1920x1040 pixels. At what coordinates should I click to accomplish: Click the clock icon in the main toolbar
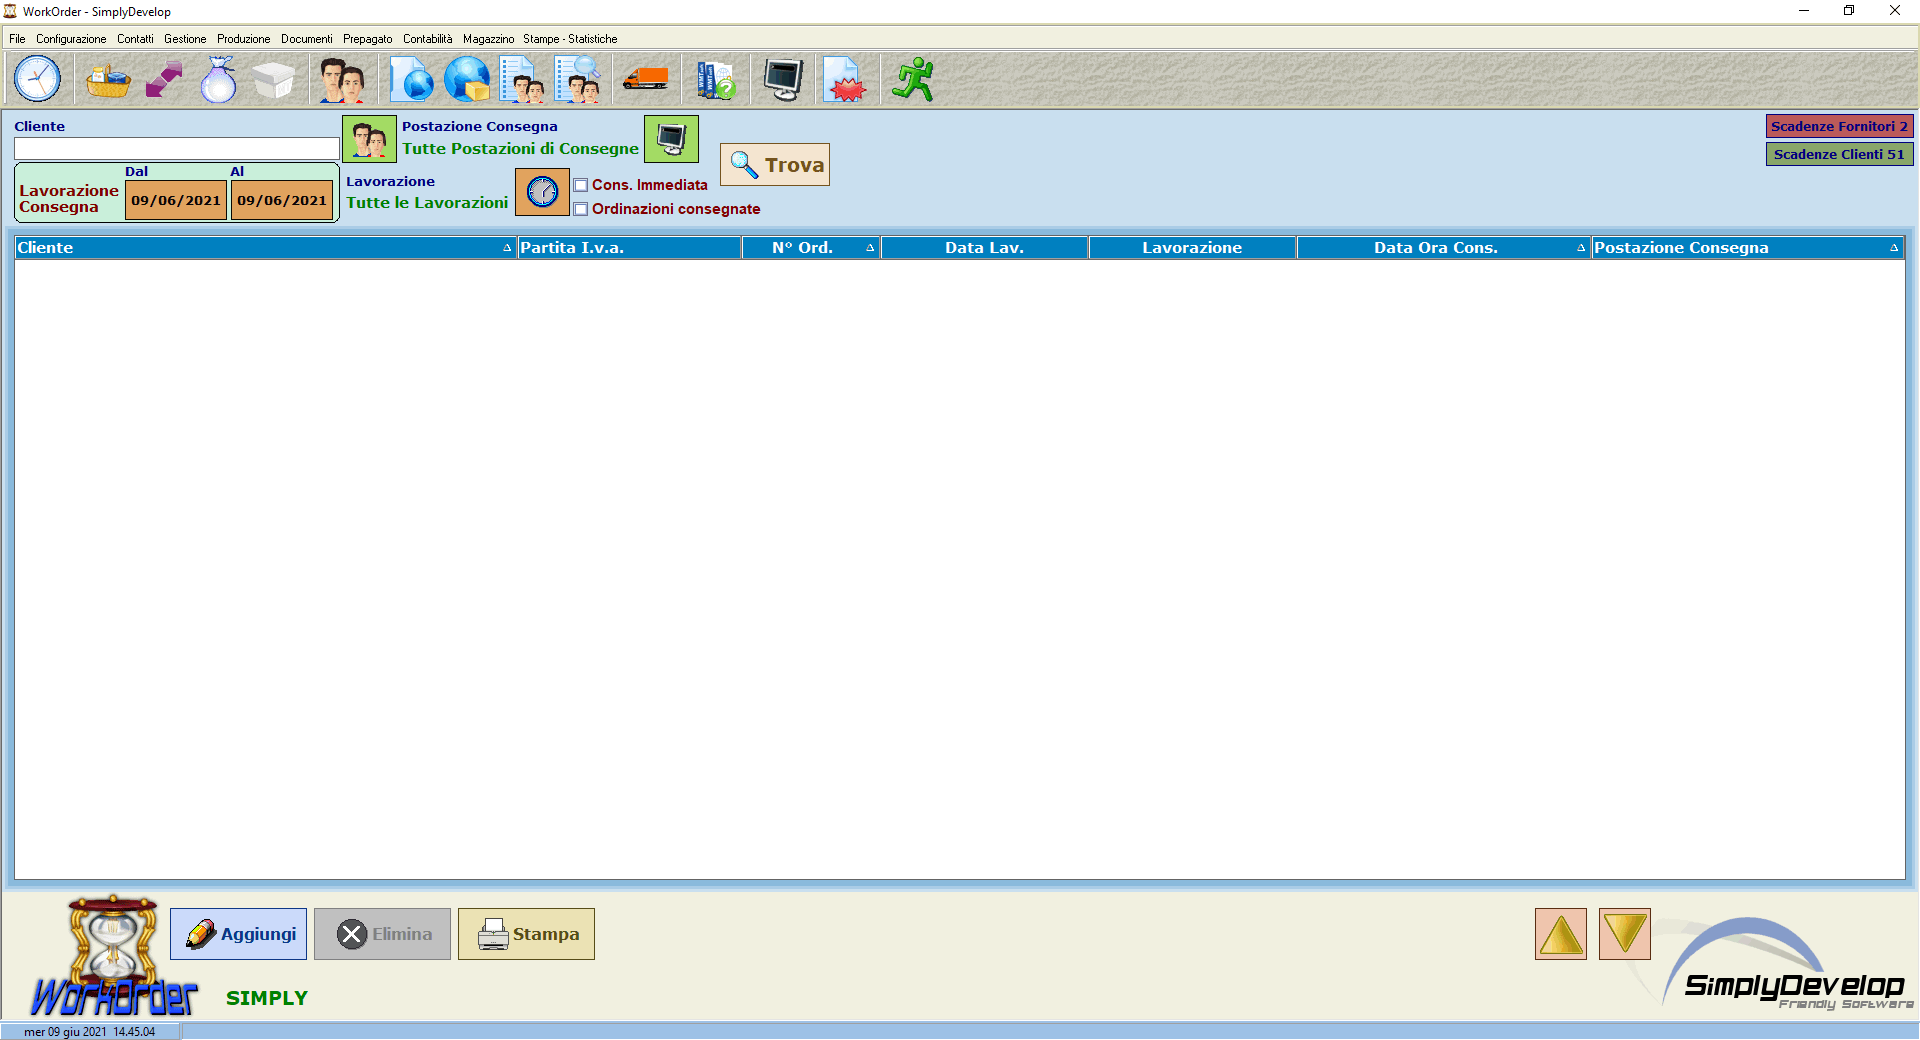[x=38, y=79]
